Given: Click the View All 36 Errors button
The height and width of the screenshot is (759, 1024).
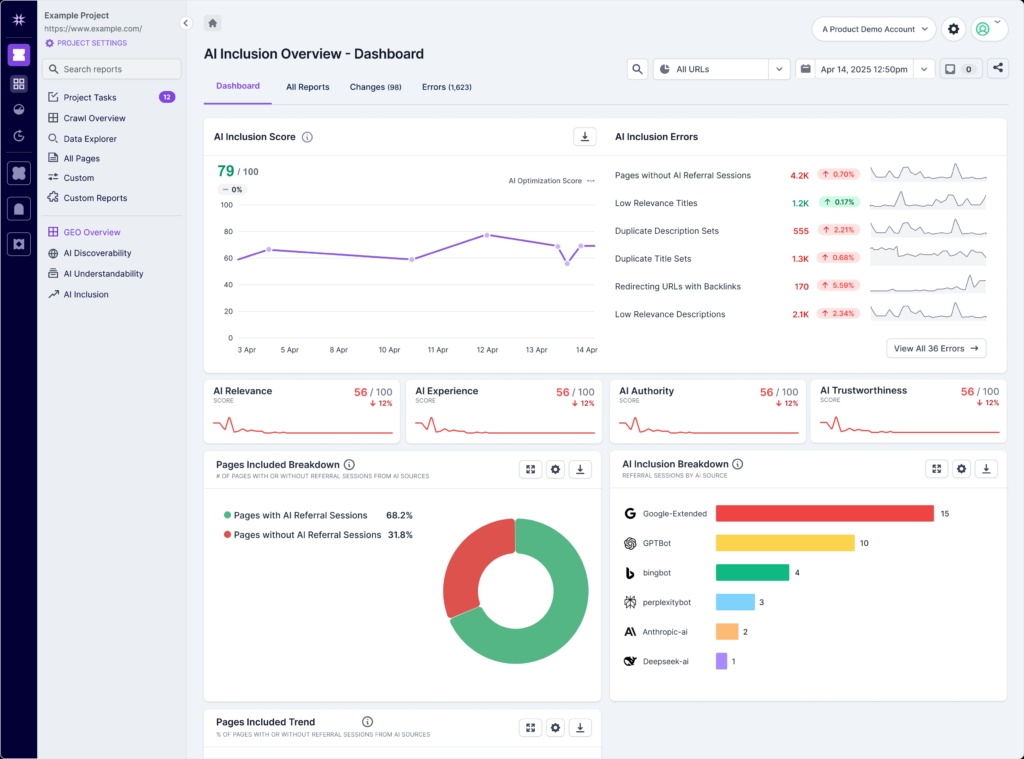Looking at the screenshot, I should (936, 348).
